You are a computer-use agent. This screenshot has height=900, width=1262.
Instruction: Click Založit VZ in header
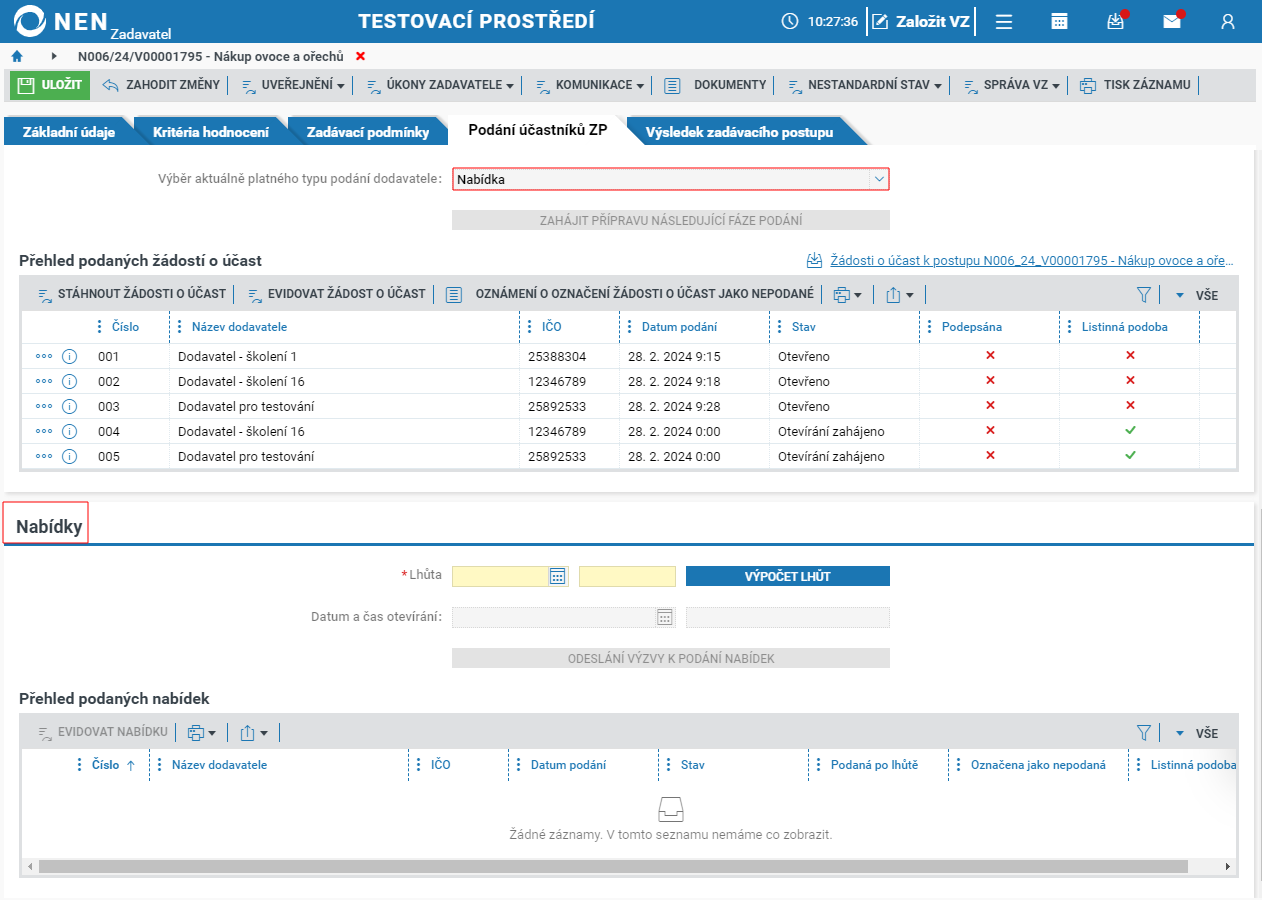click(x=921, y=21)
